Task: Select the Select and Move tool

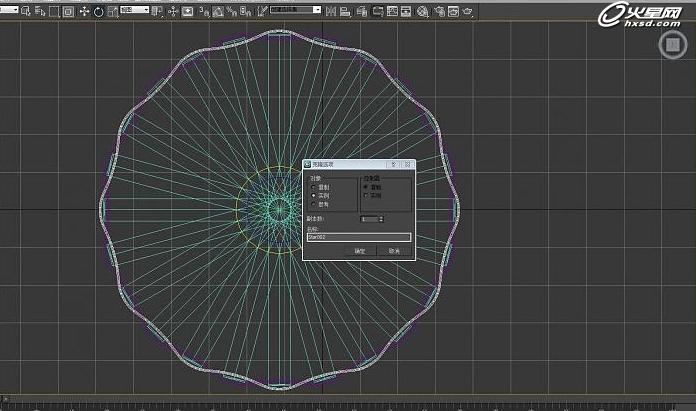Action: pos(82,11)
